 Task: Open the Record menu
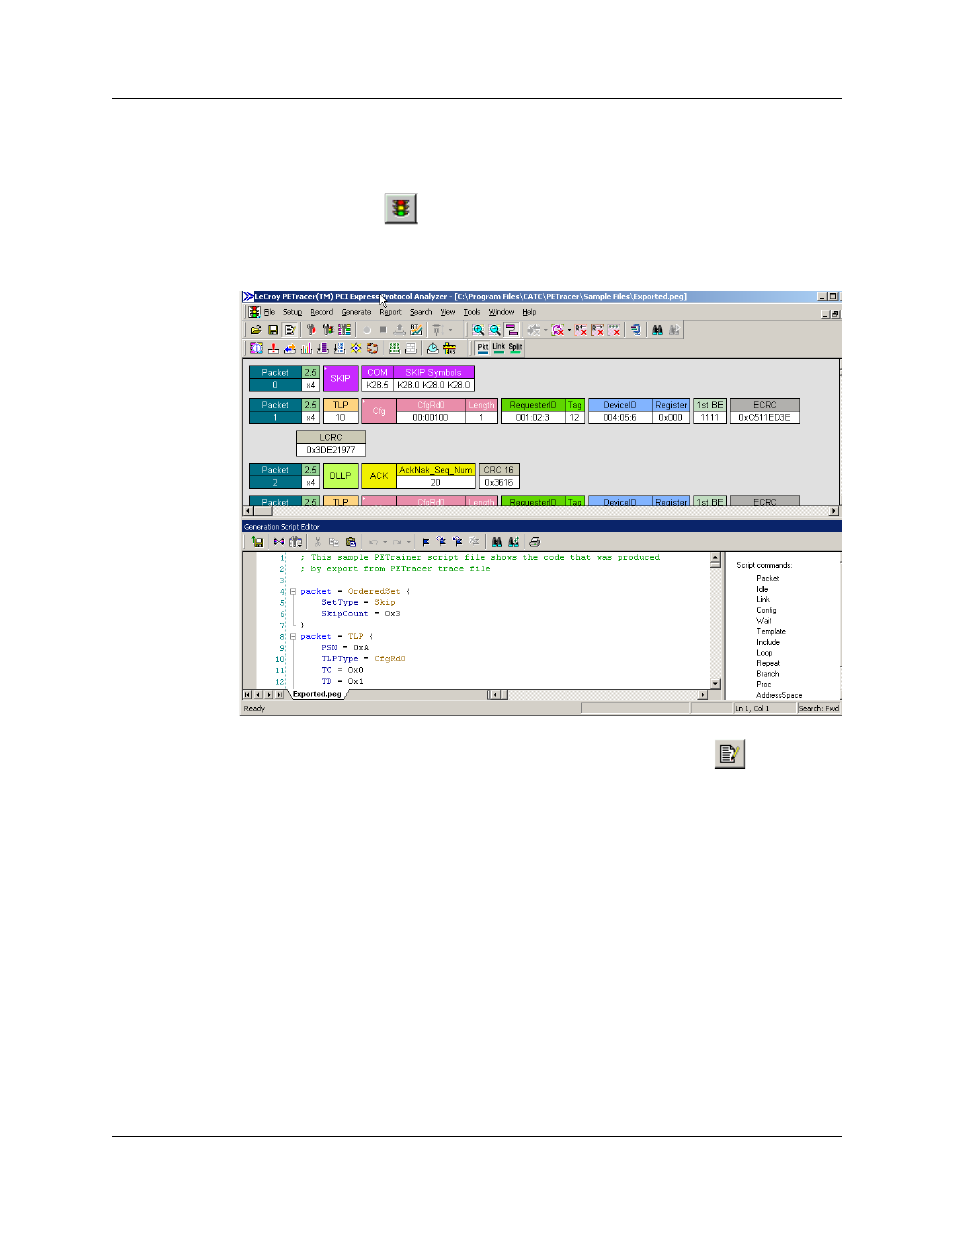[322, 312]
